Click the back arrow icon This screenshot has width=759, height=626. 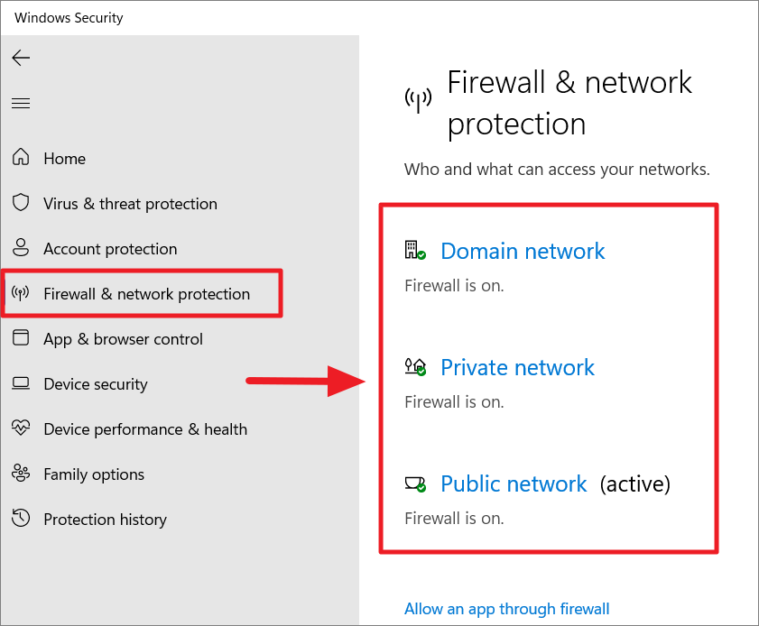(x=21, y=58)
